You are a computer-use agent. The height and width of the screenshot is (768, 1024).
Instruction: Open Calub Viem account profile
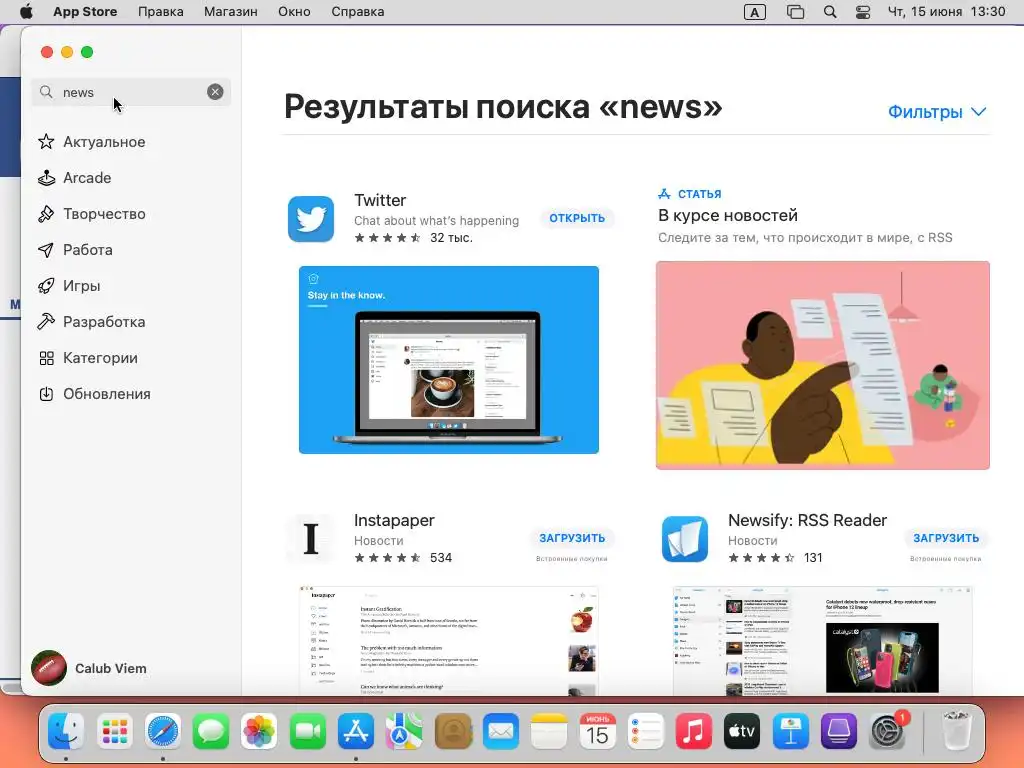coord(90,668)
